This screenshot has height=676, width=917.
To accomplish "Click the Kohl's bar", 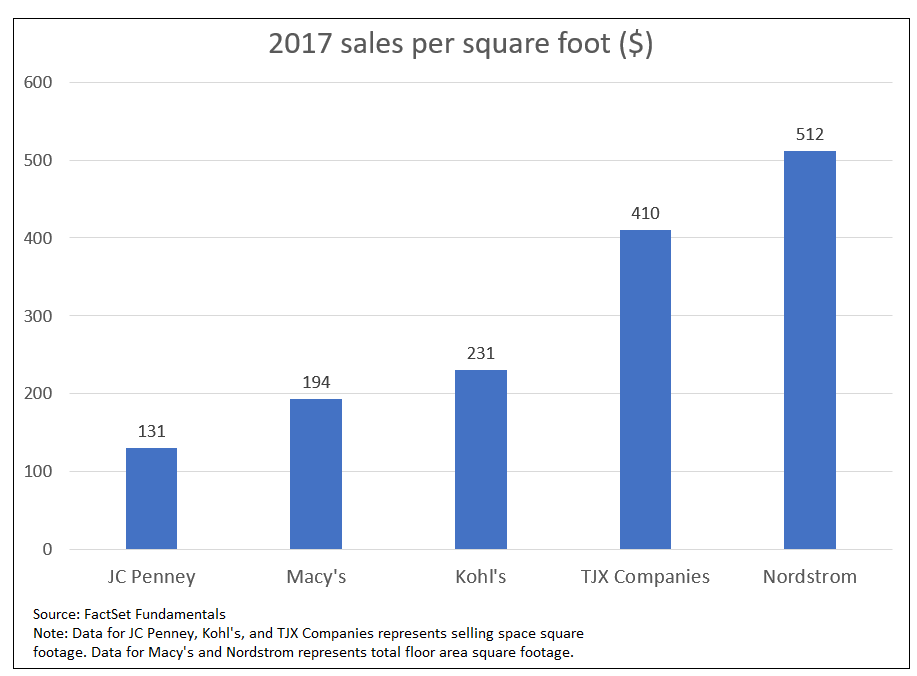I will [481, 459].
